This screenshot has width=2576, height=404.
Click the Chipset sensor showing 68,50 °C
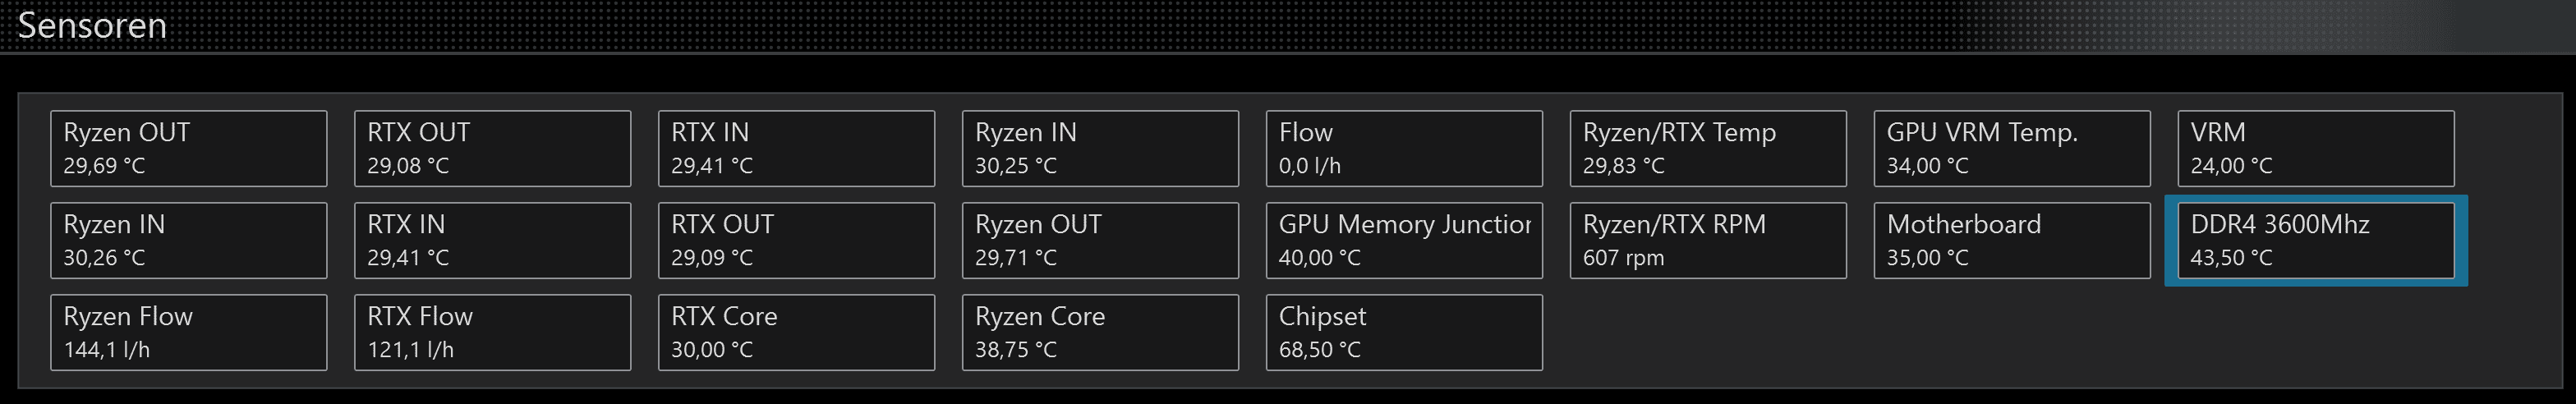point(1404,332)
